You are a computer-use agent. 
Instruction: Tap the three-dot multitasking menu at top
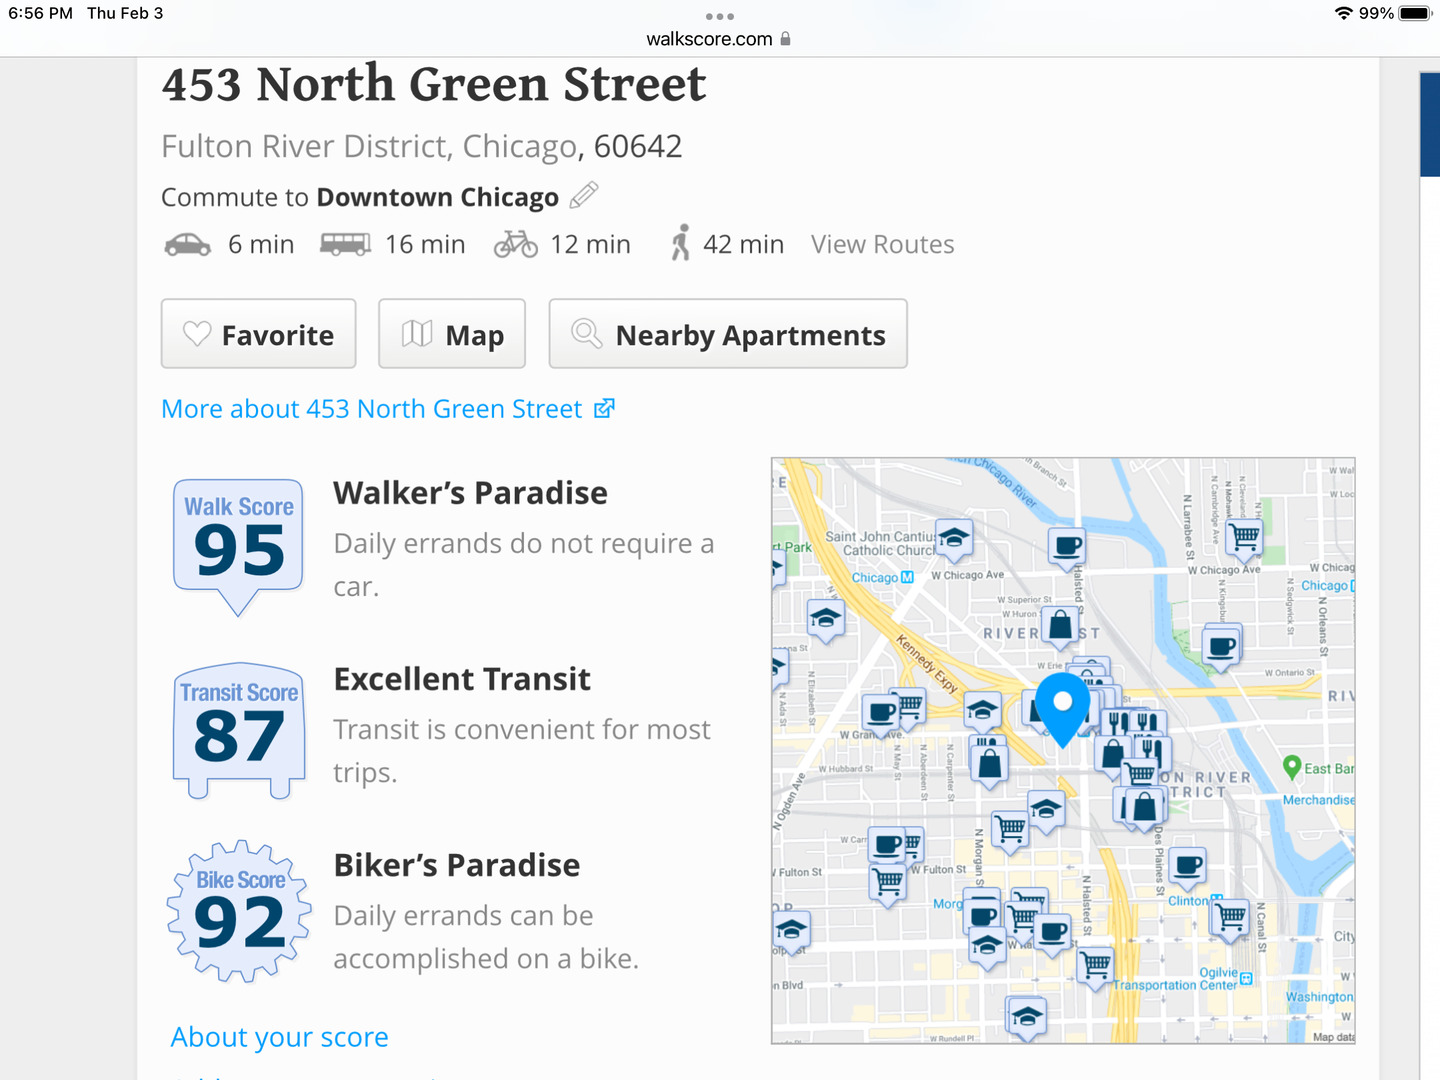click(x=719, y=16)
